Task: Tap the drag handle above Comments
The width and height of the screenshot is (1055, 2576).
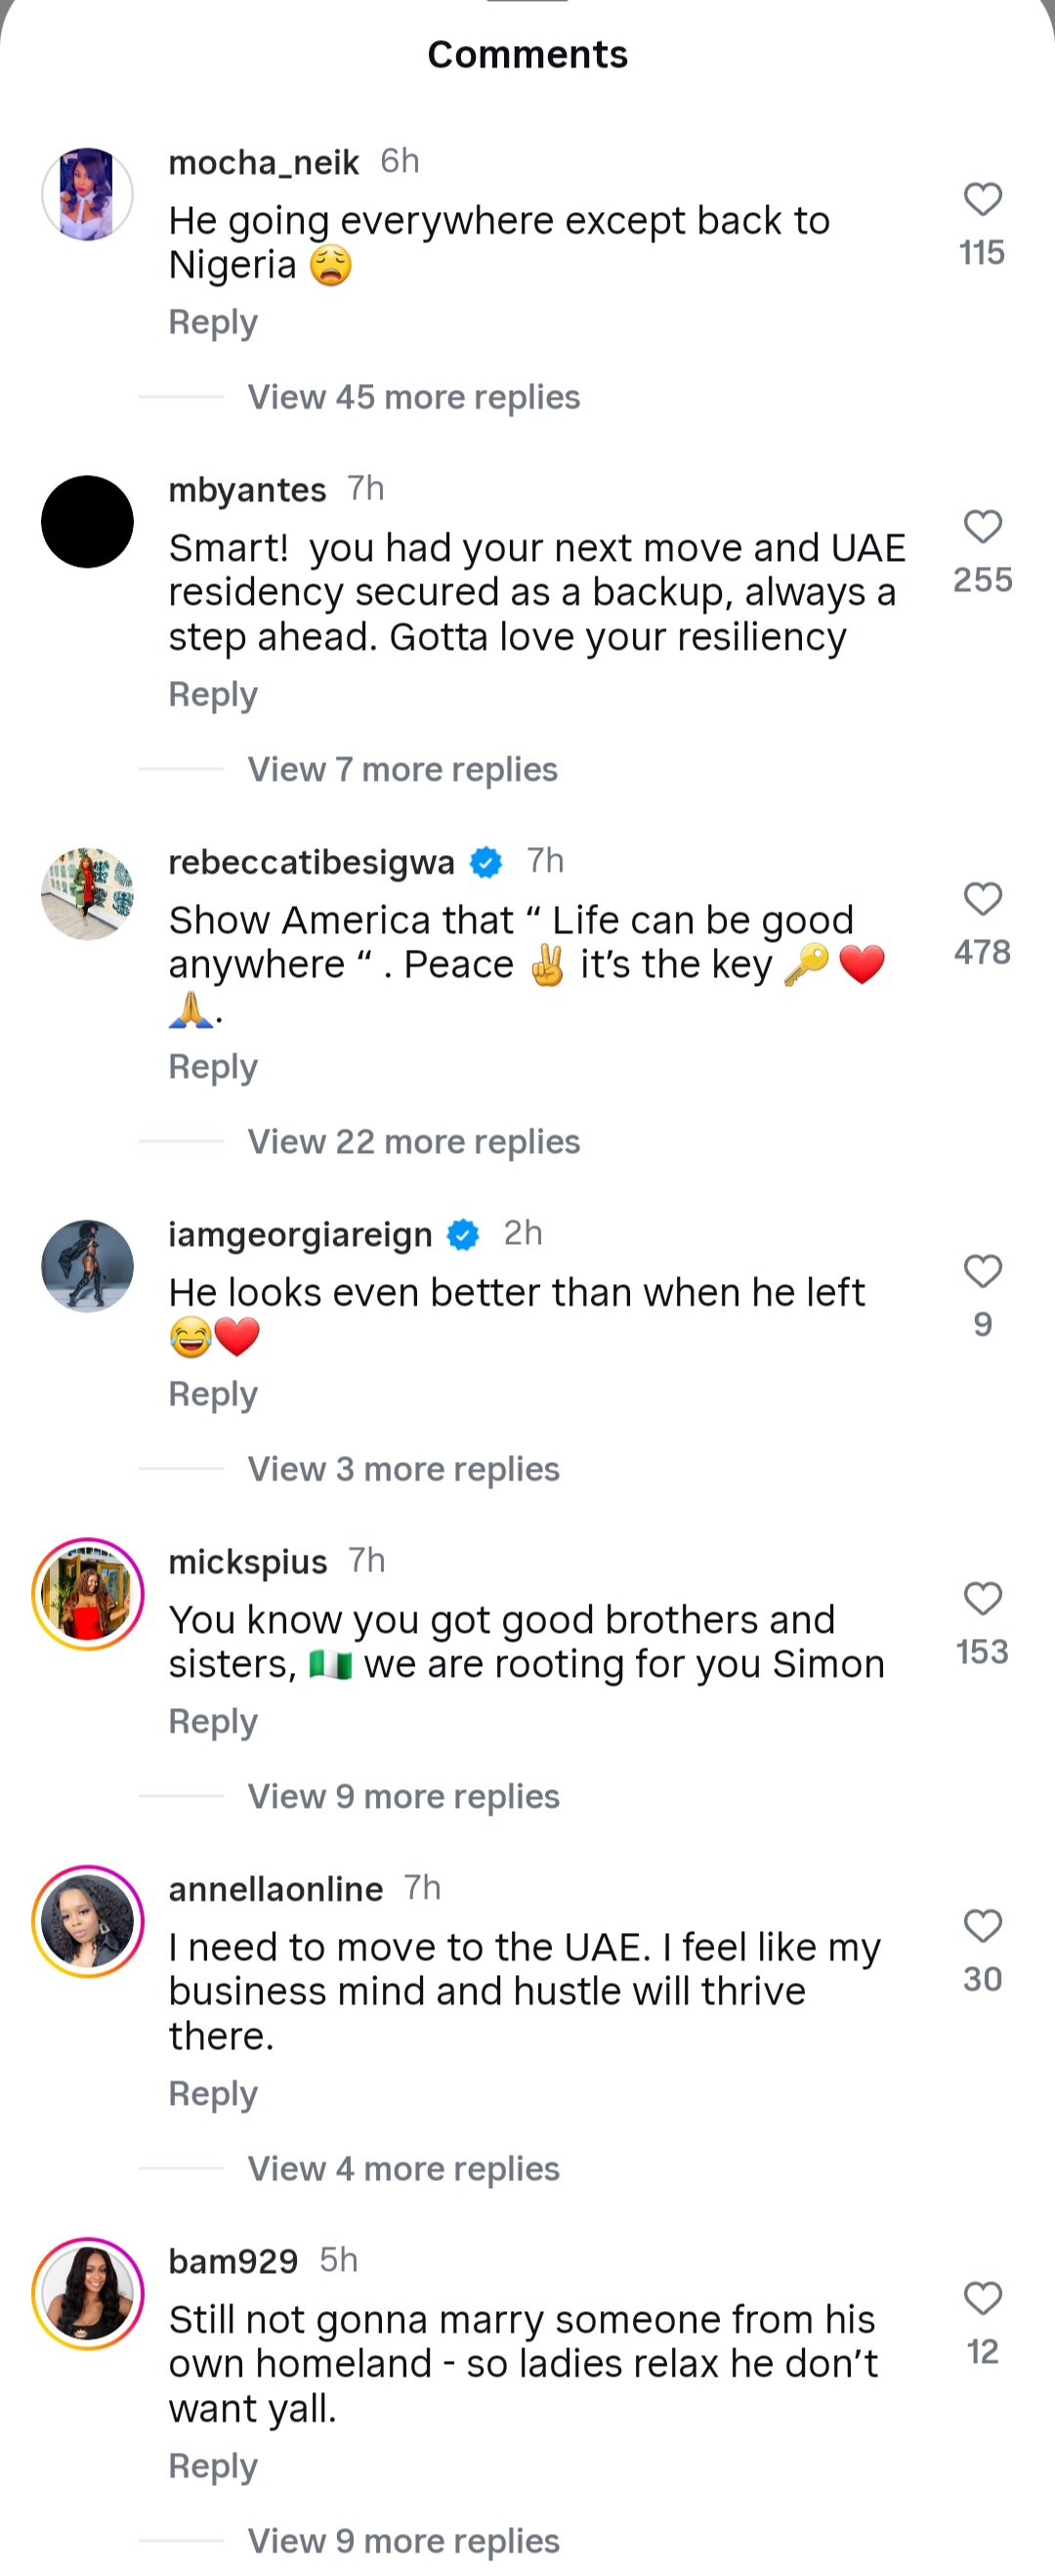Action: tap(527, 3)
